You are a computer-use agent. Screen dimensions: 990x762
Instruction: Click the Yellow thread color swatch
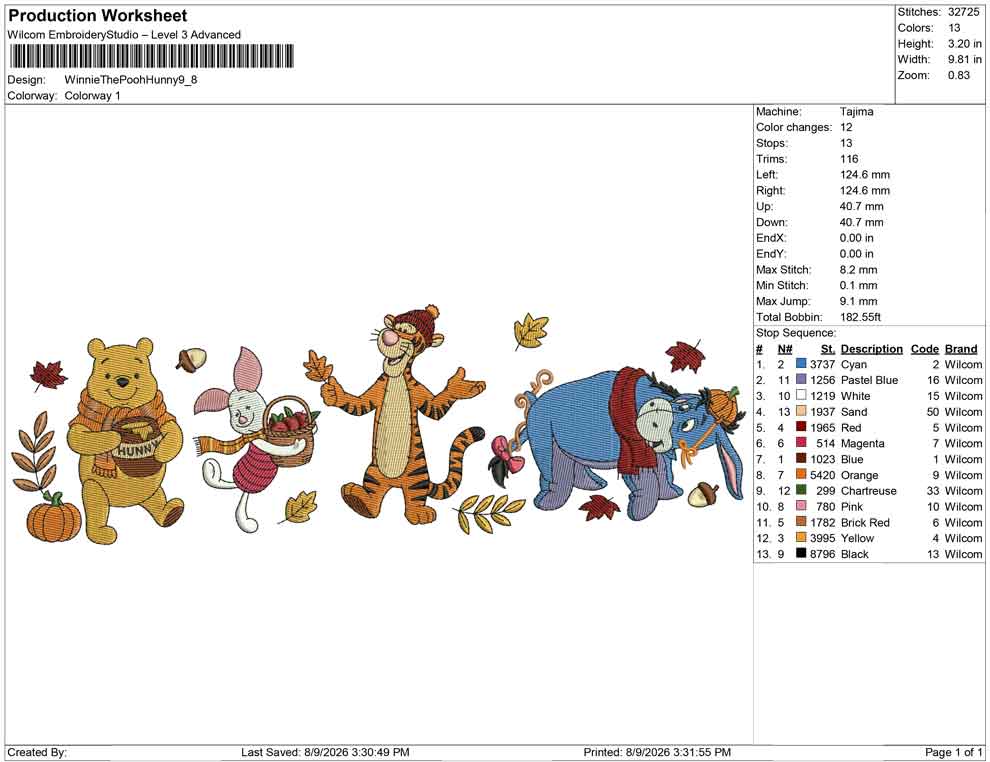pos(801,538)
